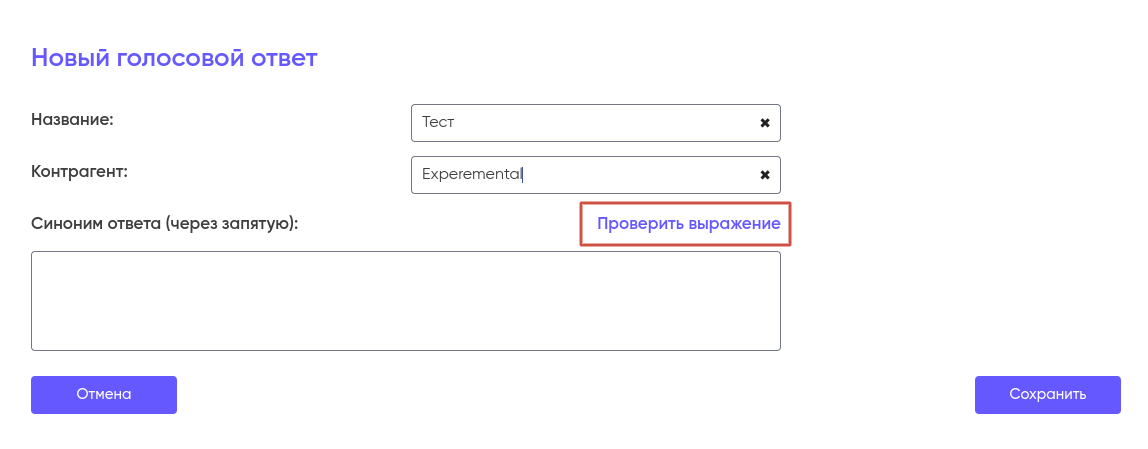This screenshot has width=1148, height=449.
Task: Click the Experemental text in the Контрагент field
Action: 471,174
